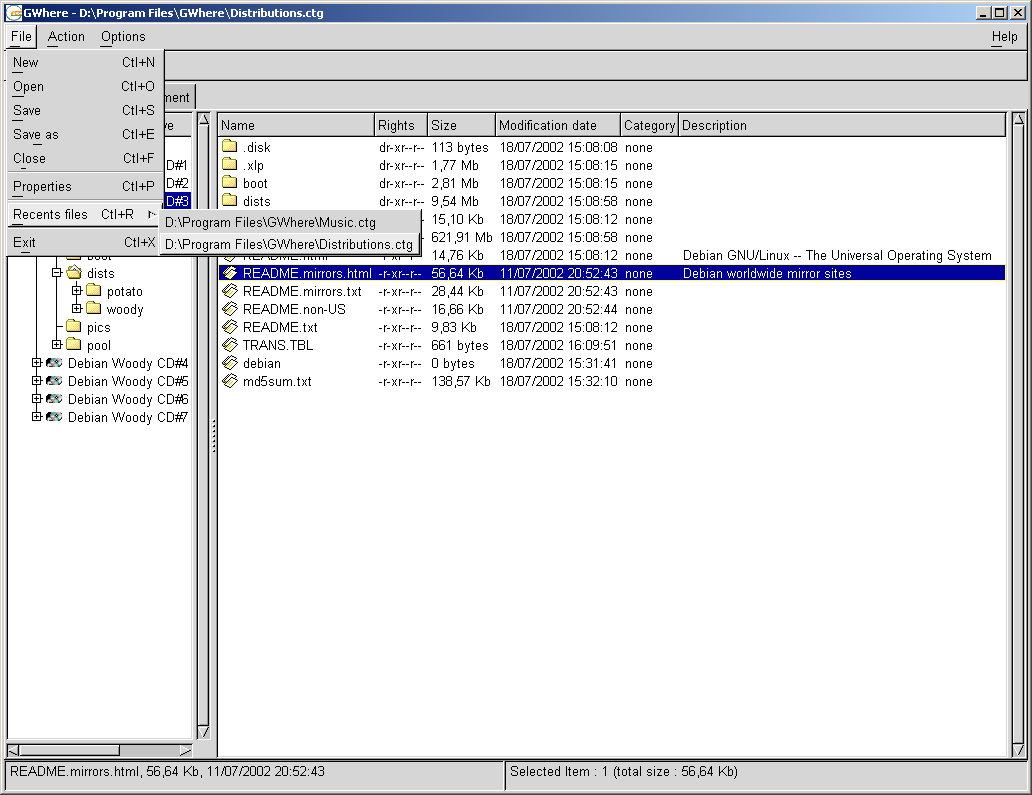Select Debian Woody CD#6 tree label
The image size is (1032, 795).
(128, 399)
